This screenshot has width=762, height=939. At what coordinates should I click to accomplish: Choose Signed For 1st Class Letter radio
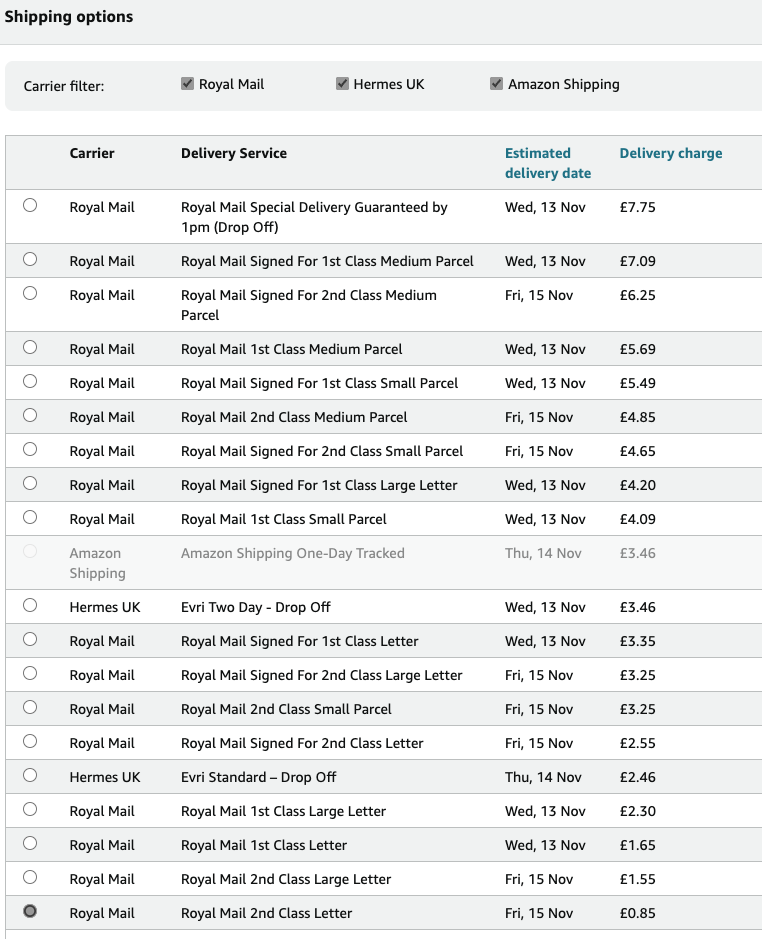pyautogui.click(x=30, y=640)
